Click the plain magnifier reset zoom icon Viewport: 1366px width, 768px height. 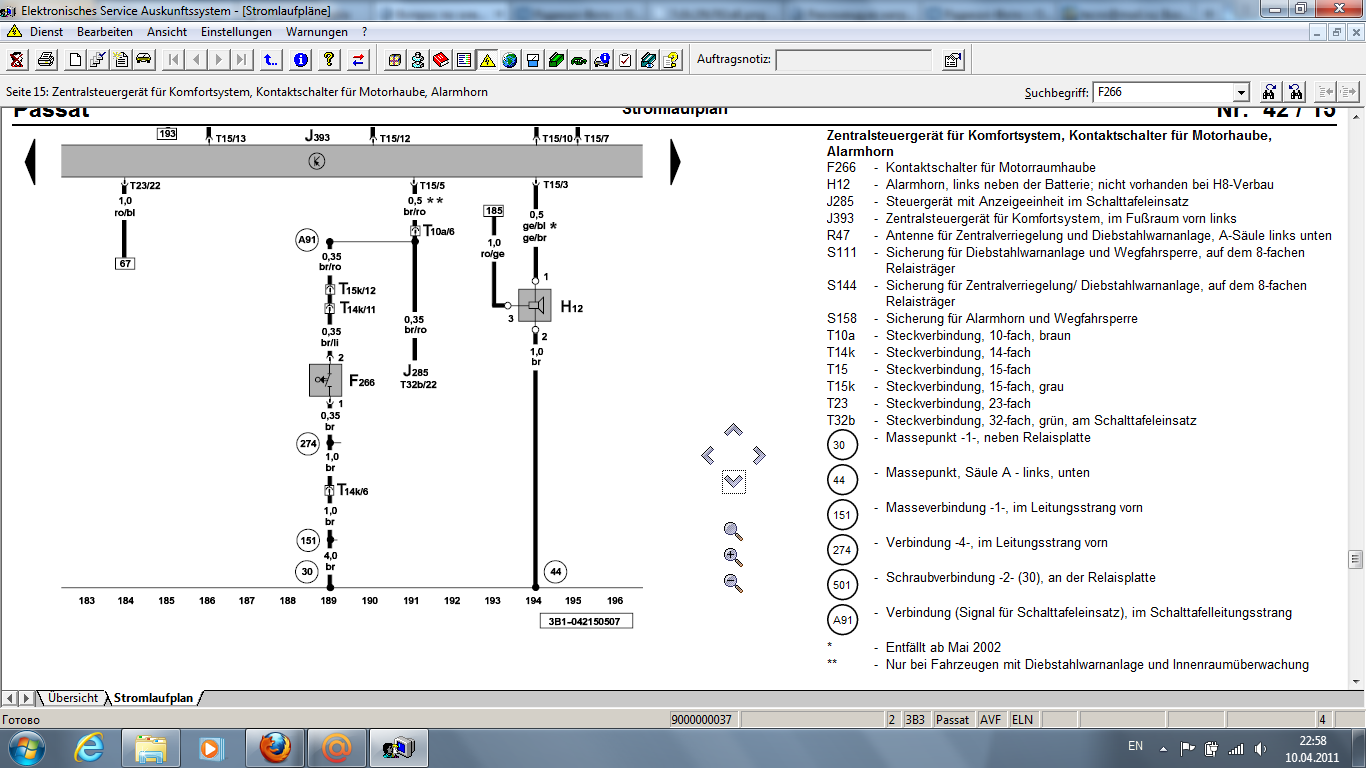click(733, 531)
